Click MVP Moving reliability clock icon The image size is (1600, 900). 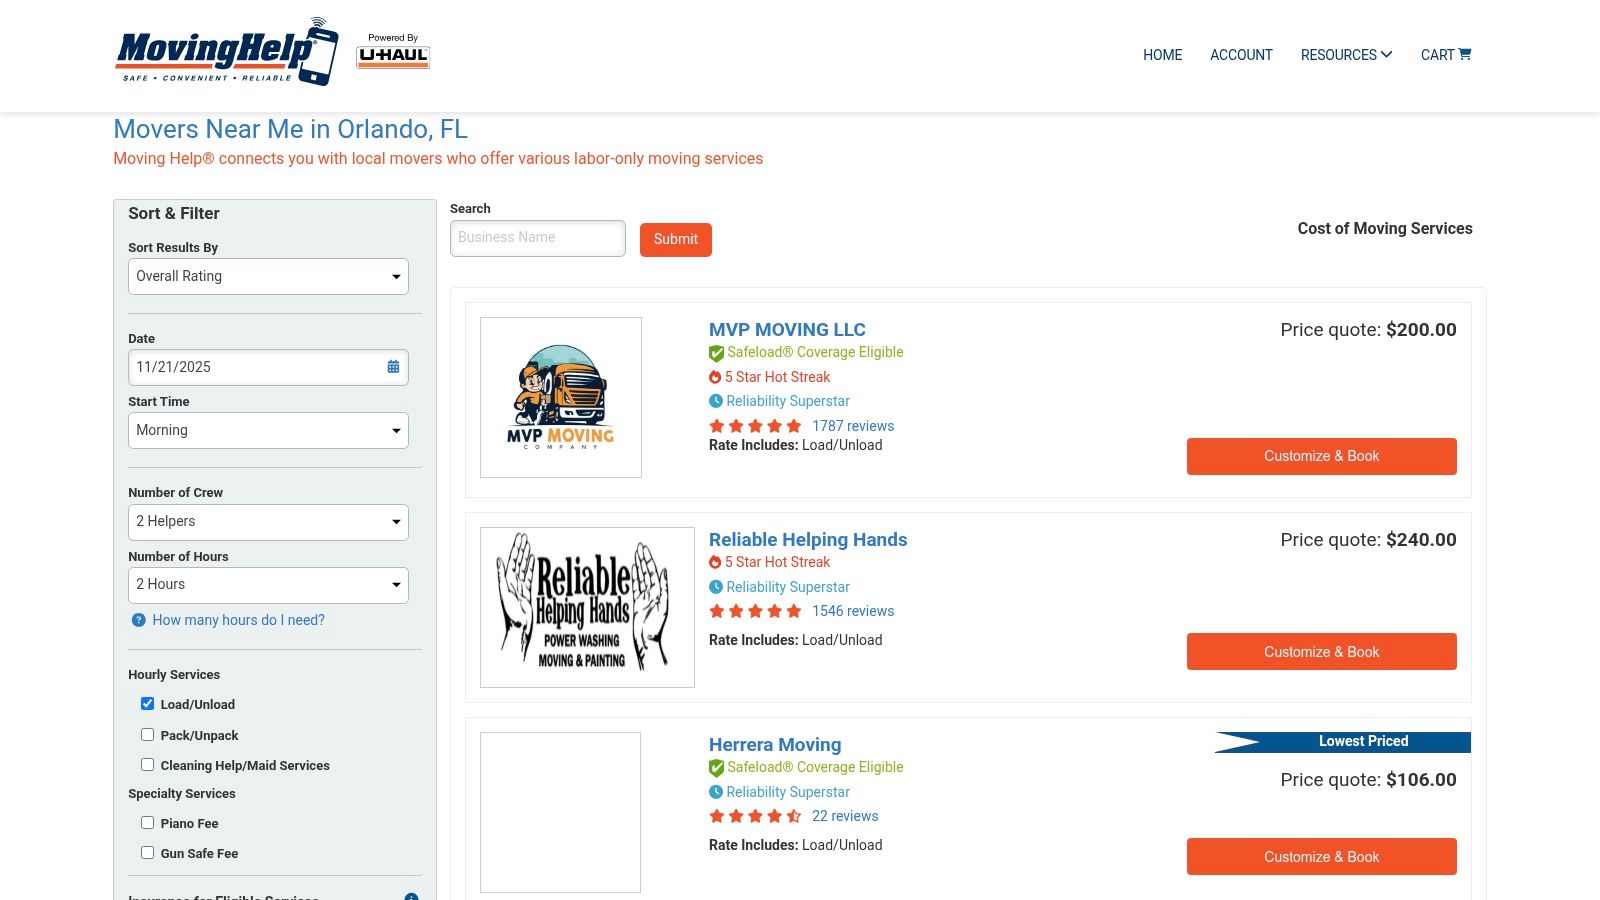[716, 401]
